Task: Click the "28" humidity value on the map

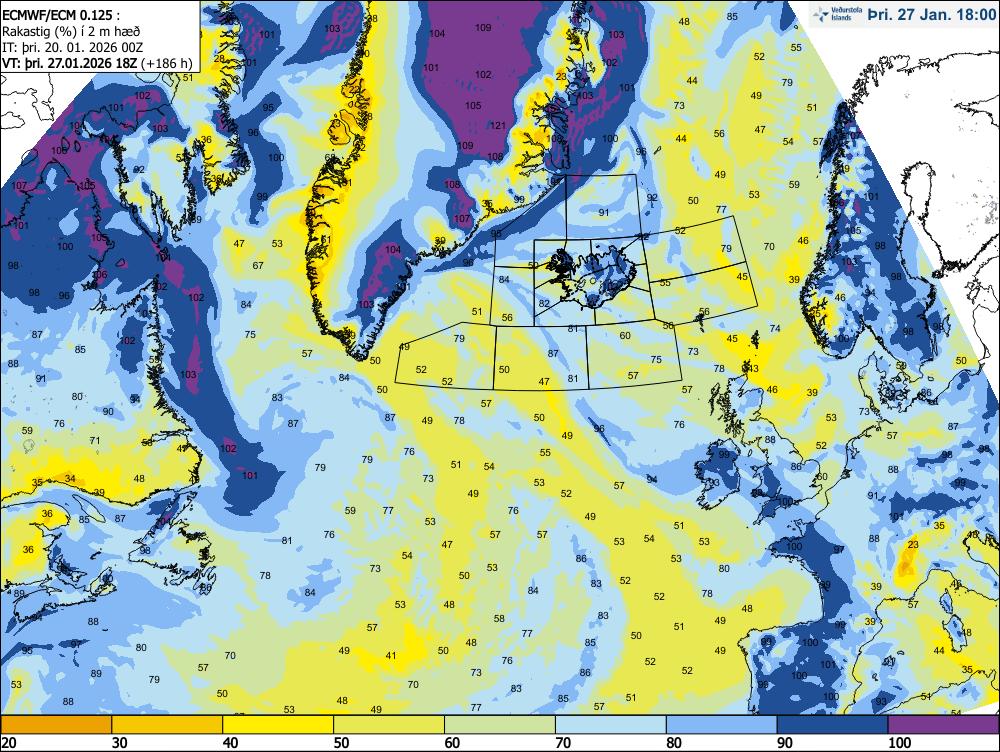Action: pyautogui.click(x=219, y=59)
